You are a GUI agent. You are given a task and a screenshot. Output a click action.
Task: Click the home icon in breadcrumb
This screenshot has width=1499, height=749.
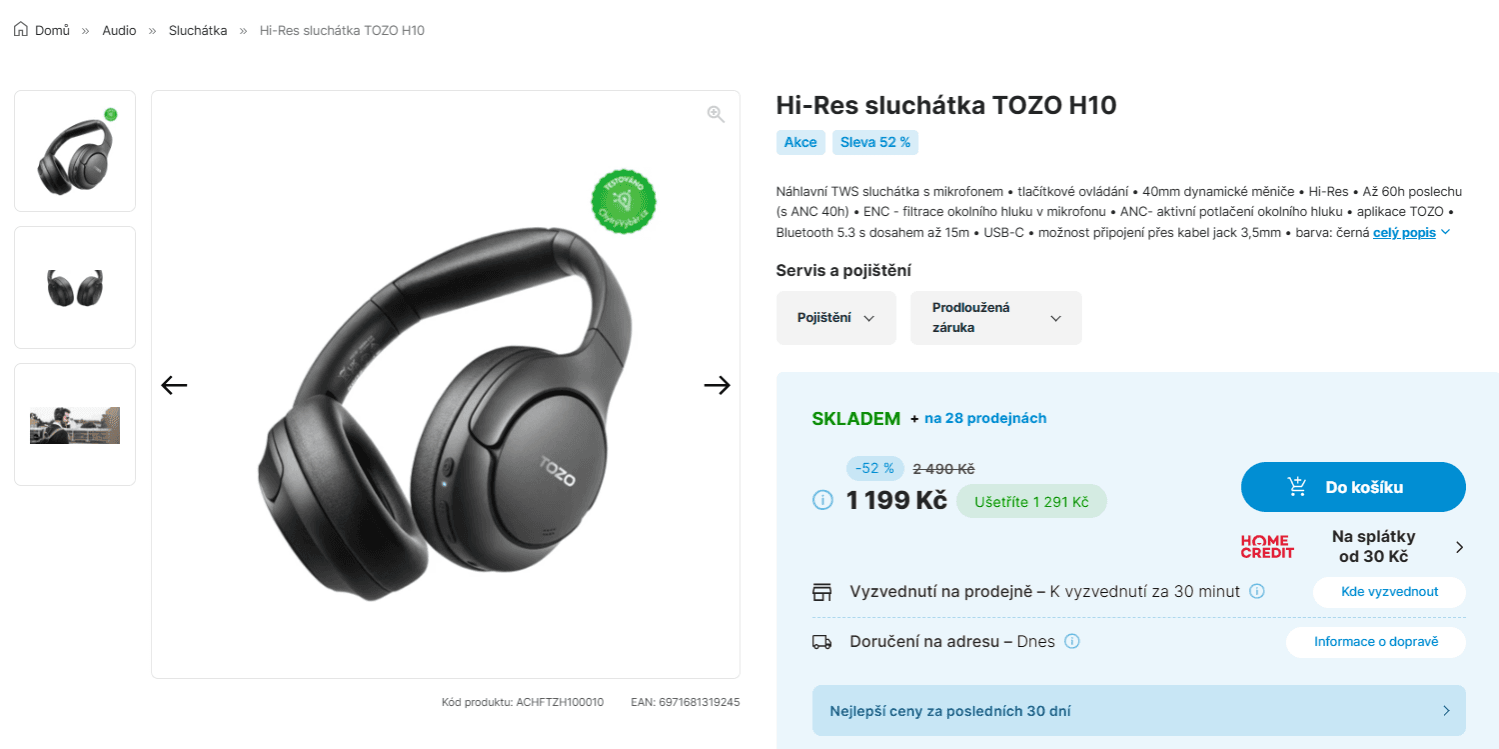21,30
